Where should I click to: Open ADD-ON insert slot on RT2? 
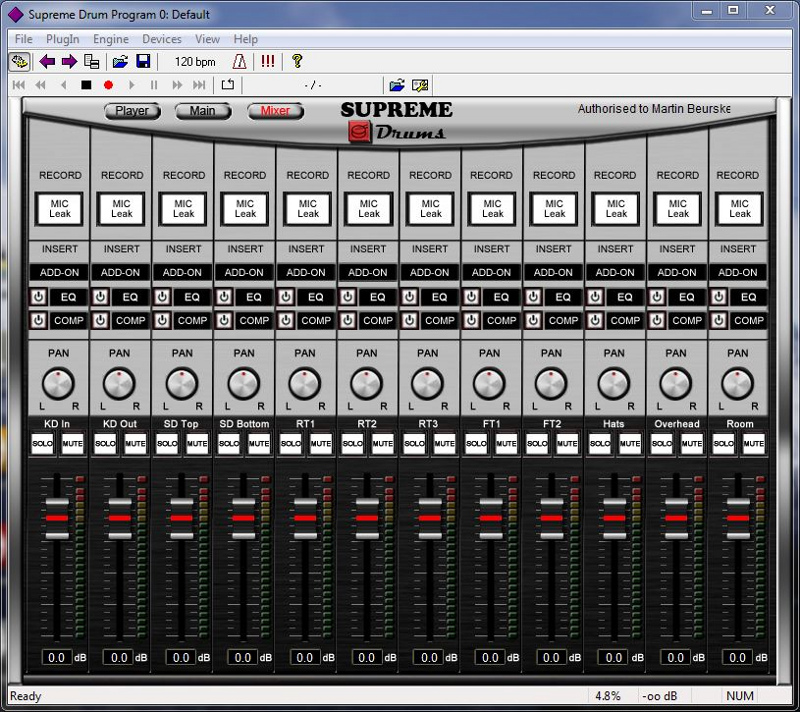[x=368, y=272]
